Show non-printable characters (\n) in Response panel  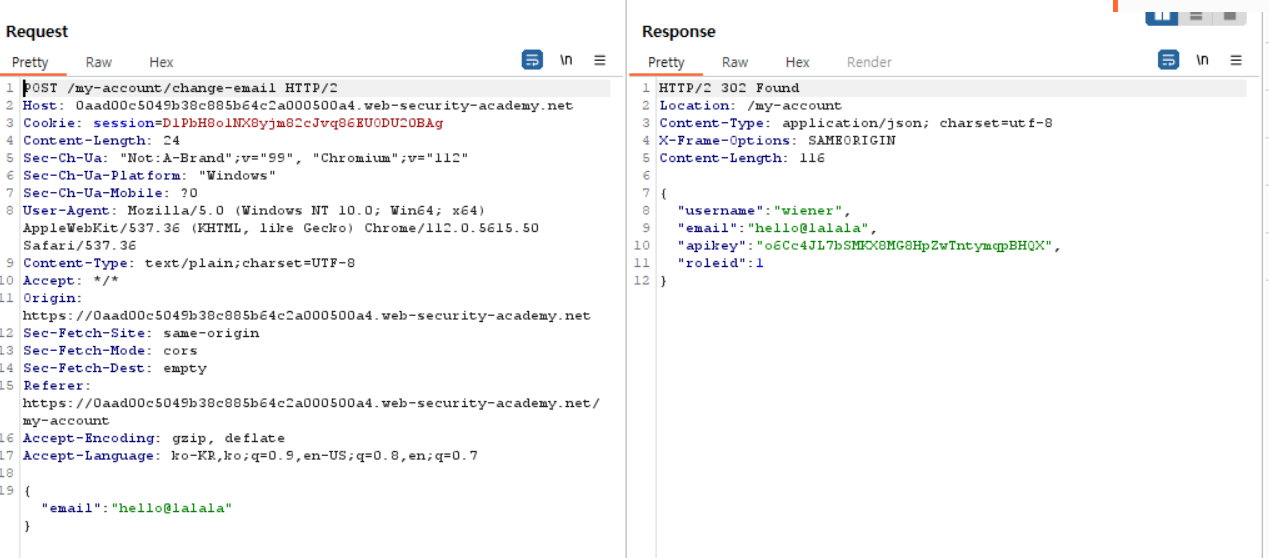click(x=1202, y=60)
